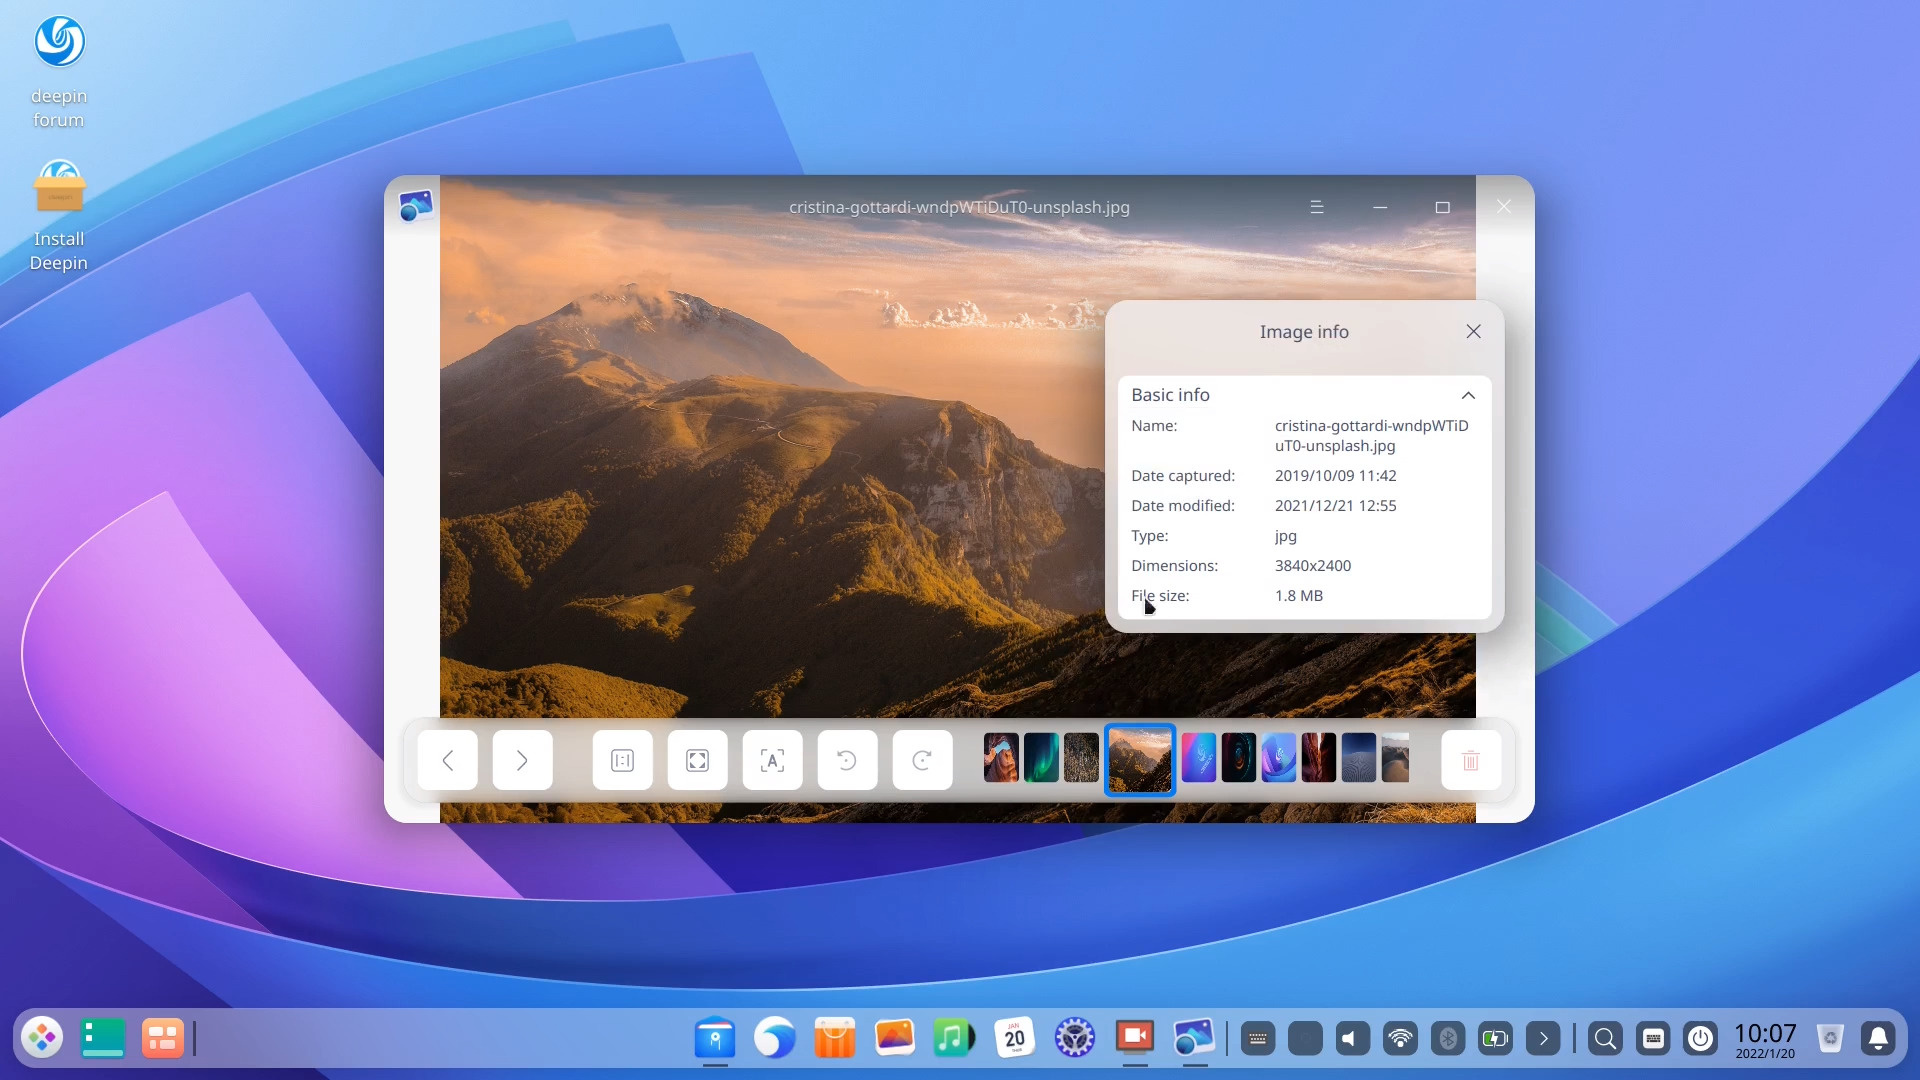Open the extract text (OCR) tool
The image size is (1920, 1080).
(772, 760)
